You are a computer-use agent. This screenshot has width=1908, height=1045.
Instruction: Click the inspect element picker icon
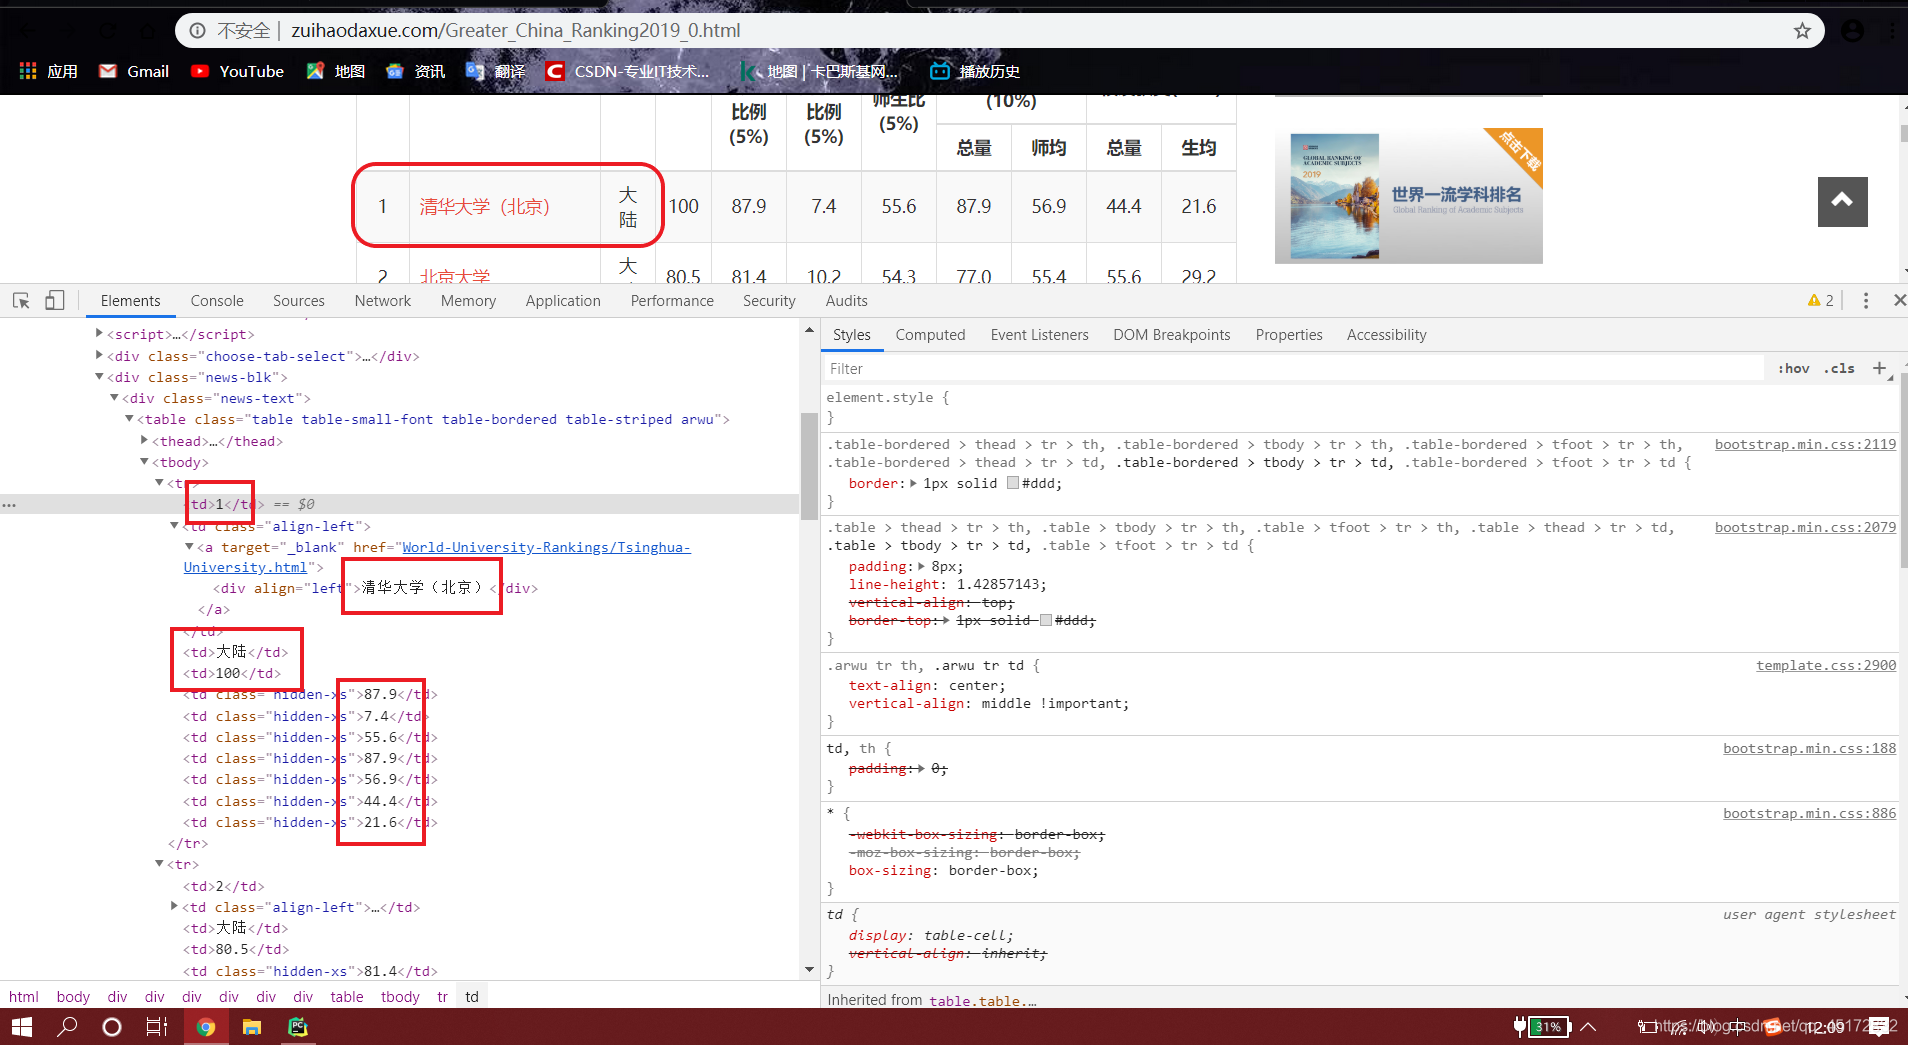(21, 300)
